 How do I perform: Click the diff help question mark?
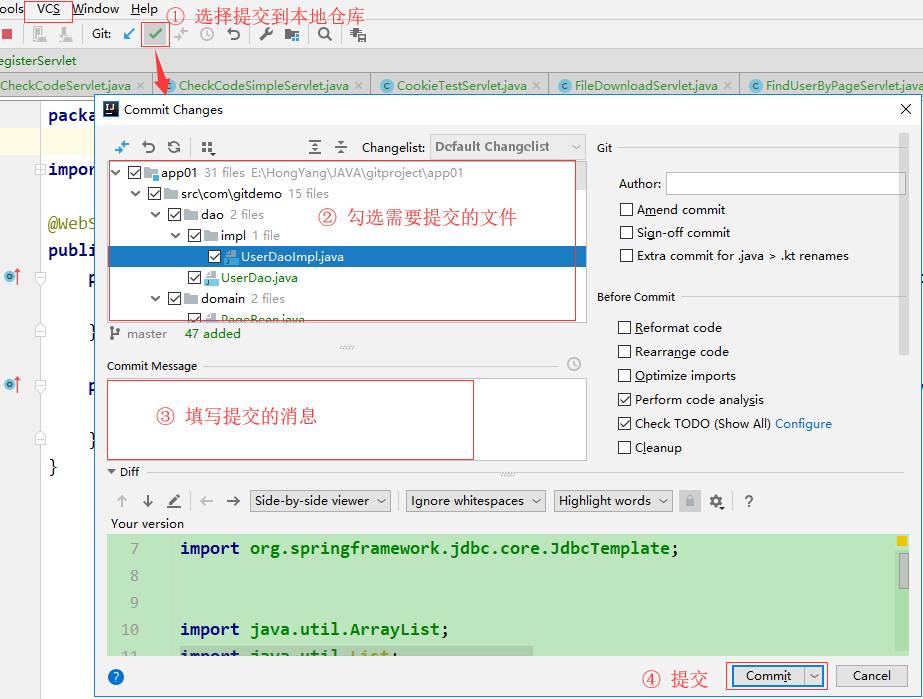click(x=749, y=501)
